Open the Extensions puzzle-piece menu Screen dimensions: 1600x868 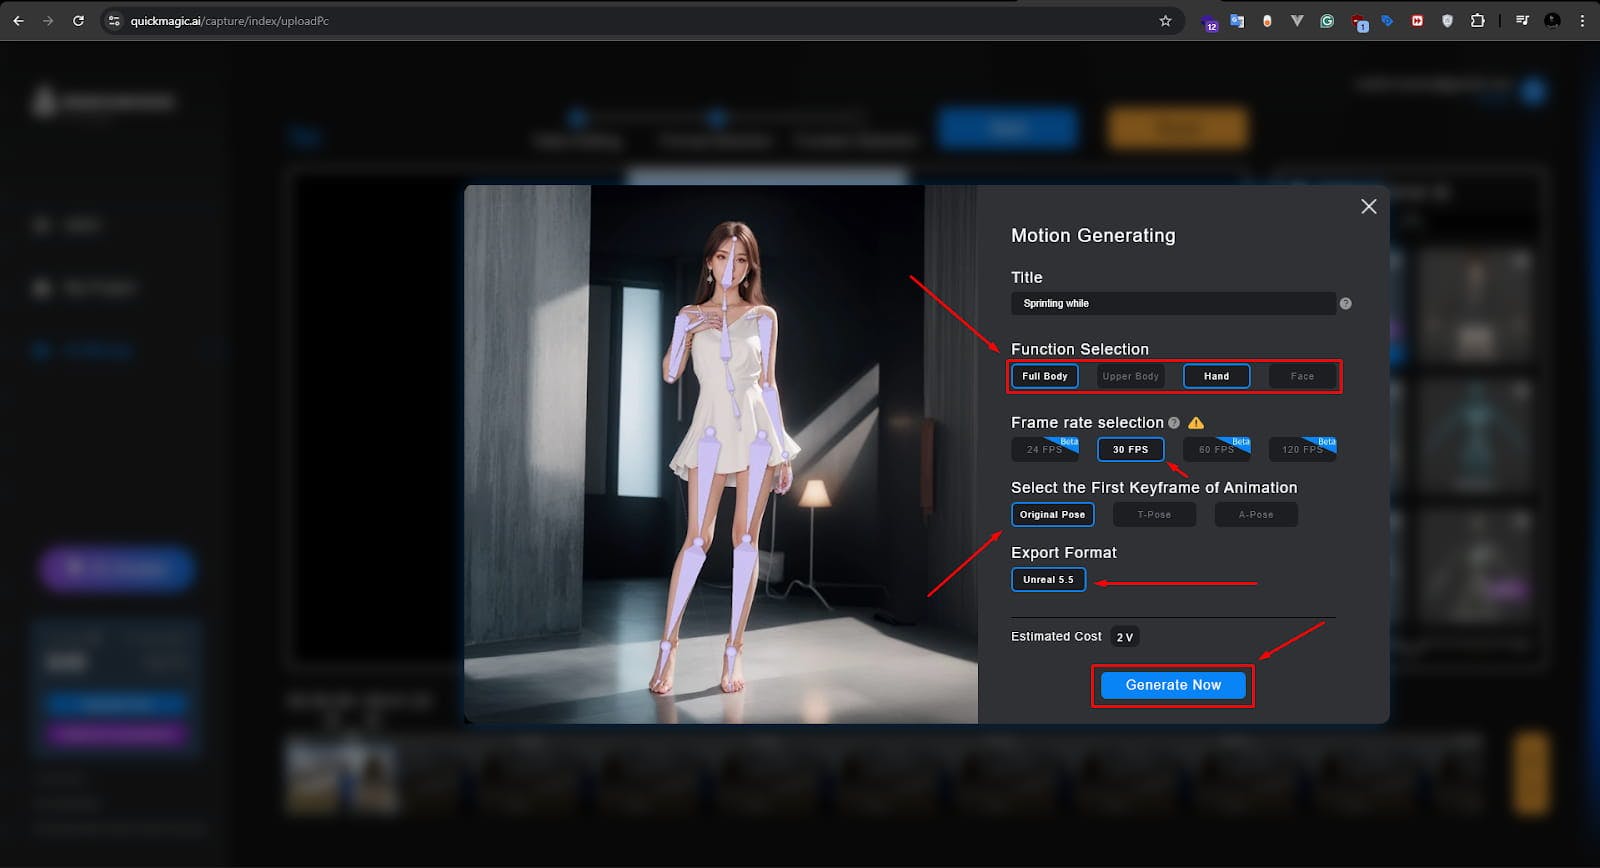click(x=1477, y=20)
